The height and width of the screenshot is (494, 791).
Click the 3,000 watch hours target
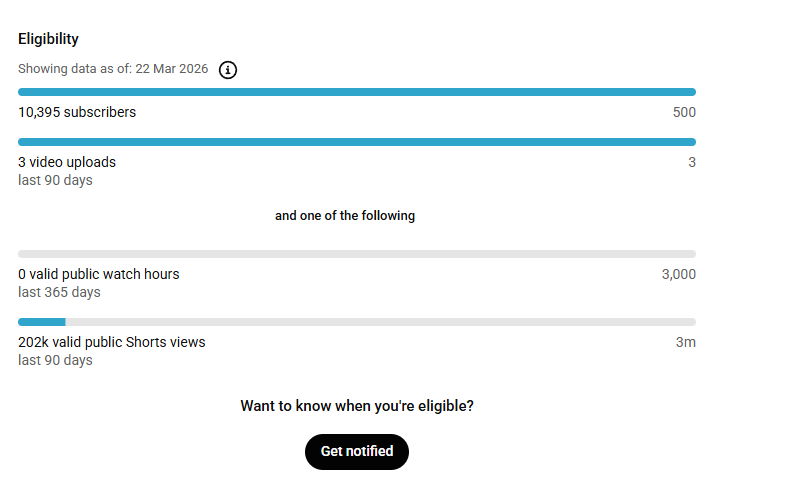point(679,274)
